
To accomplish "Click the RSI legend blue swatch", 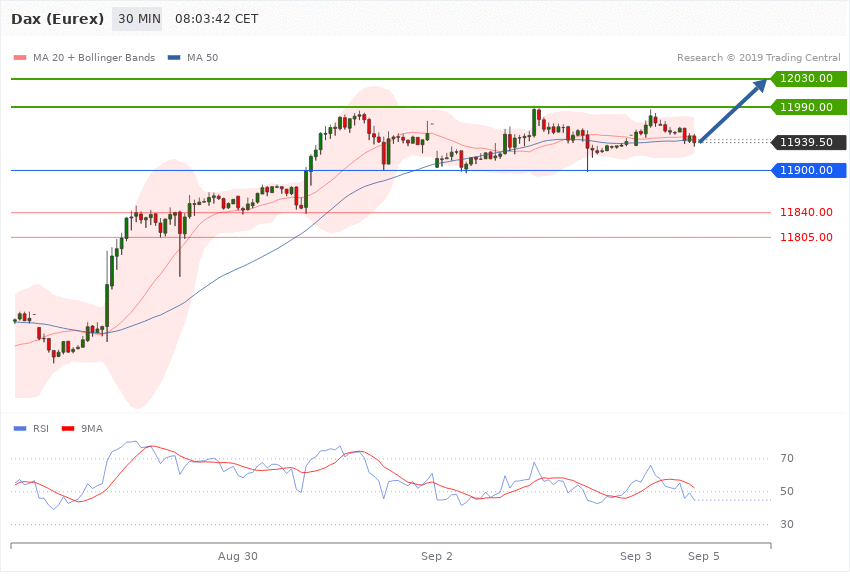I will [x=20, y=429].
